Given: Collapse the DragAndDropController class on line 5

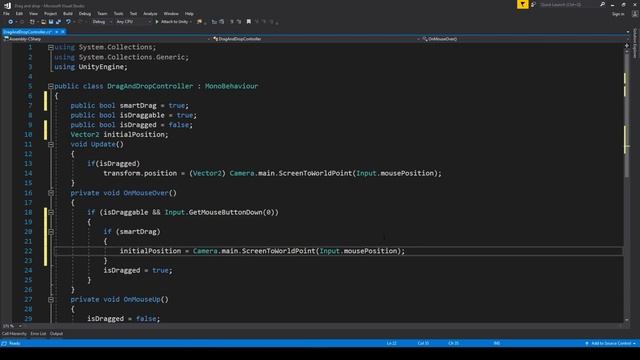Looking at the screenshot, I should (51, 86).
